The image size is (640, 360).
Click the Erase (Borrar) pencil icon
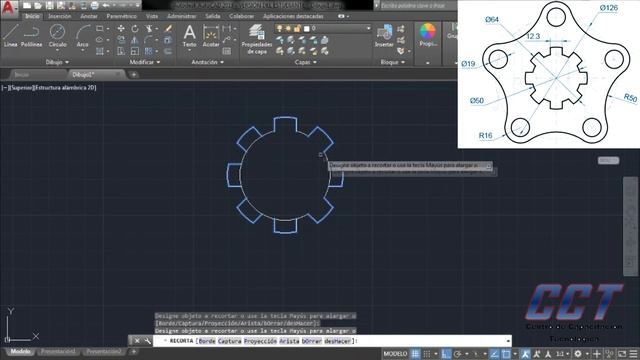[x=168, y=29]
